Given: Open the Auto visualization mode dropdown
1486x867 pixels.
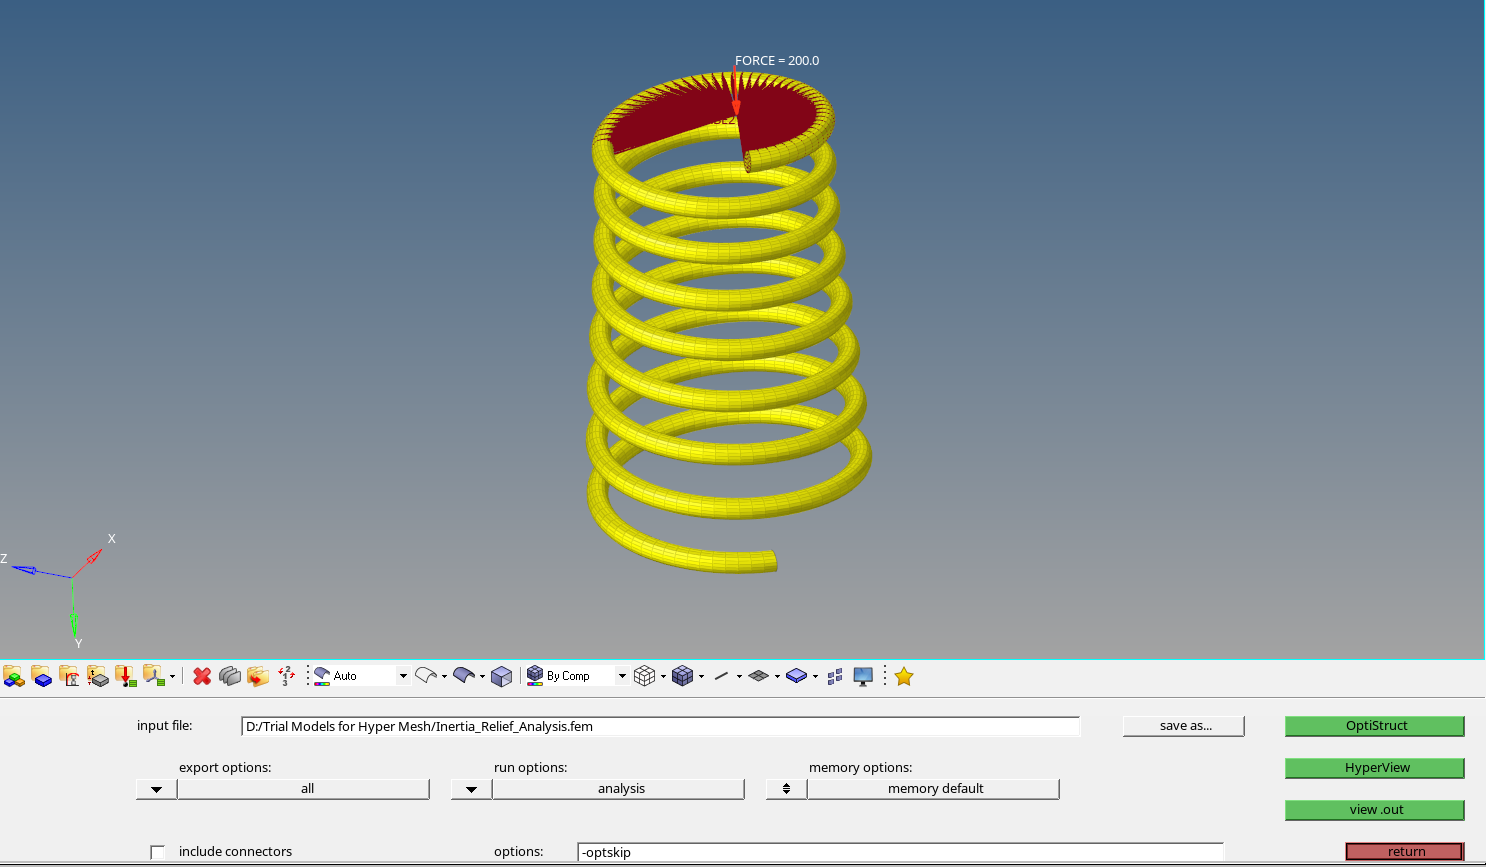Looking at the screenshot, I should tap(403, 676).
